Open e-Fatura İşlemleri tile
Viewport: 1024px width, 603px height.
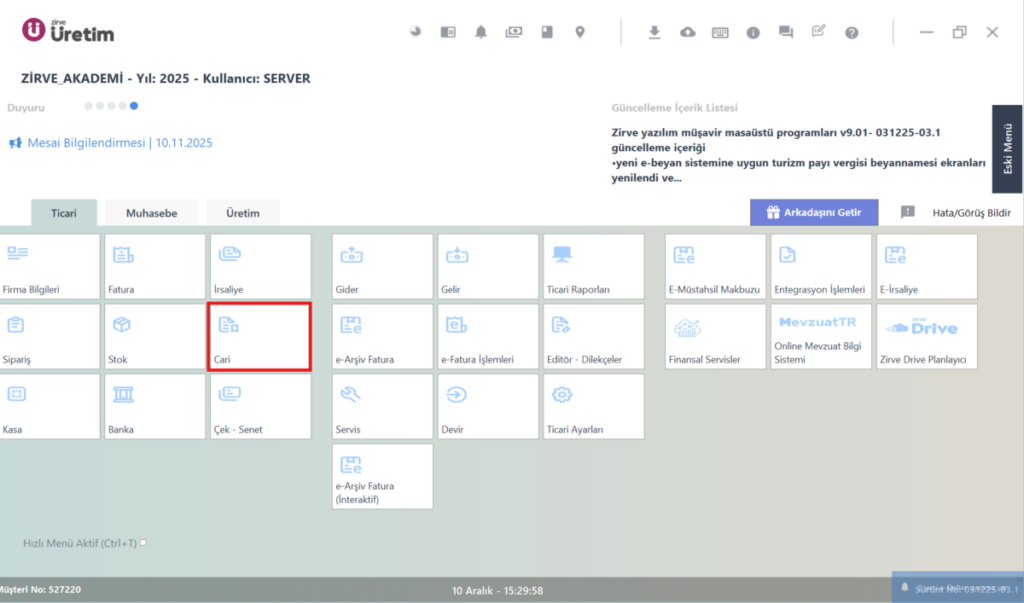tap(488, 336)
